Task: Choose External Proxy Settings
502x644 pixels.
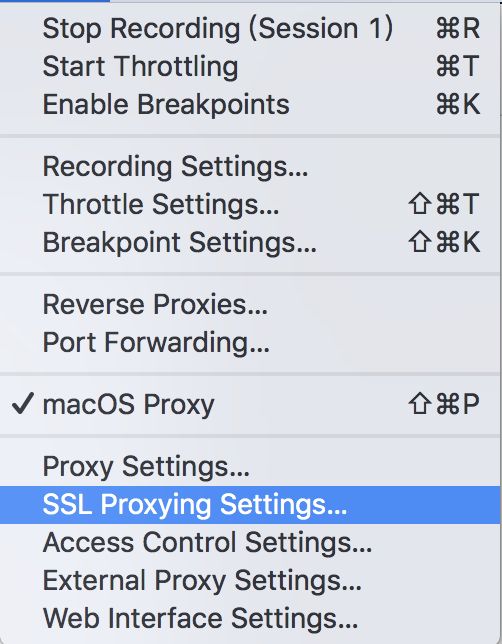Action: (250, 580)
